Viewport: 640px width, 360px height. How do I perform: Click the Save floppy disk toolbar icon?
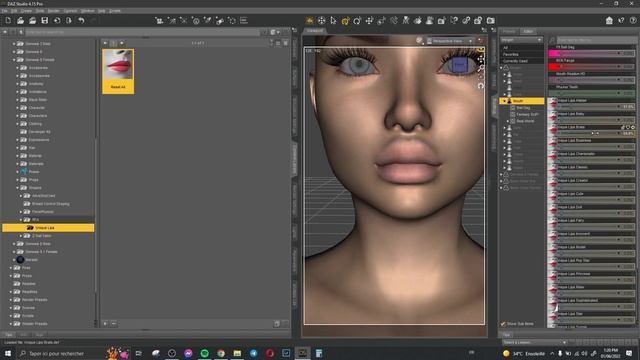(44, 20)
